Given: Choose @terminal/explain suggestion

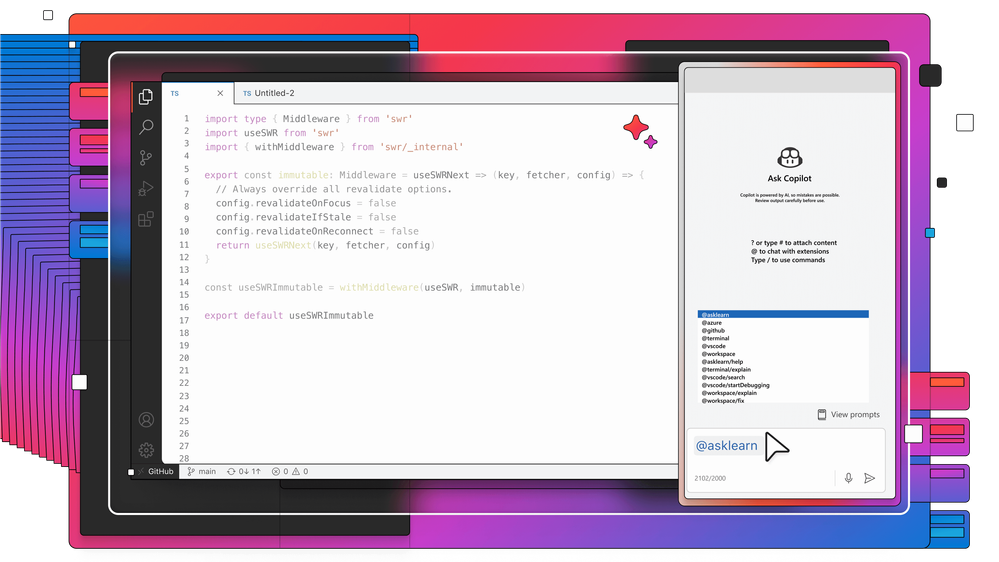Looking at the screenshot, I should pos(783,370).
